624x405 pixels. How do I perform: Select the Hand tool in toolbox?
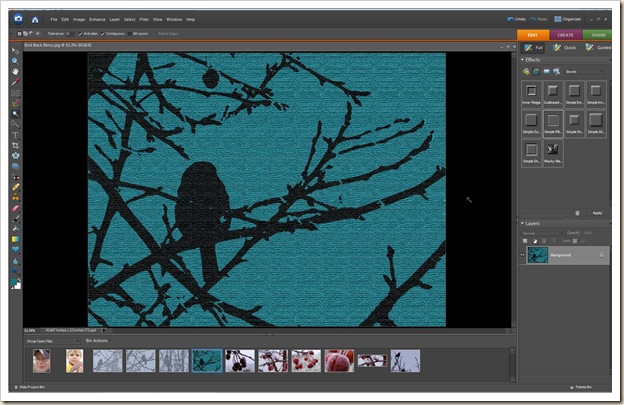pos(16,71)
